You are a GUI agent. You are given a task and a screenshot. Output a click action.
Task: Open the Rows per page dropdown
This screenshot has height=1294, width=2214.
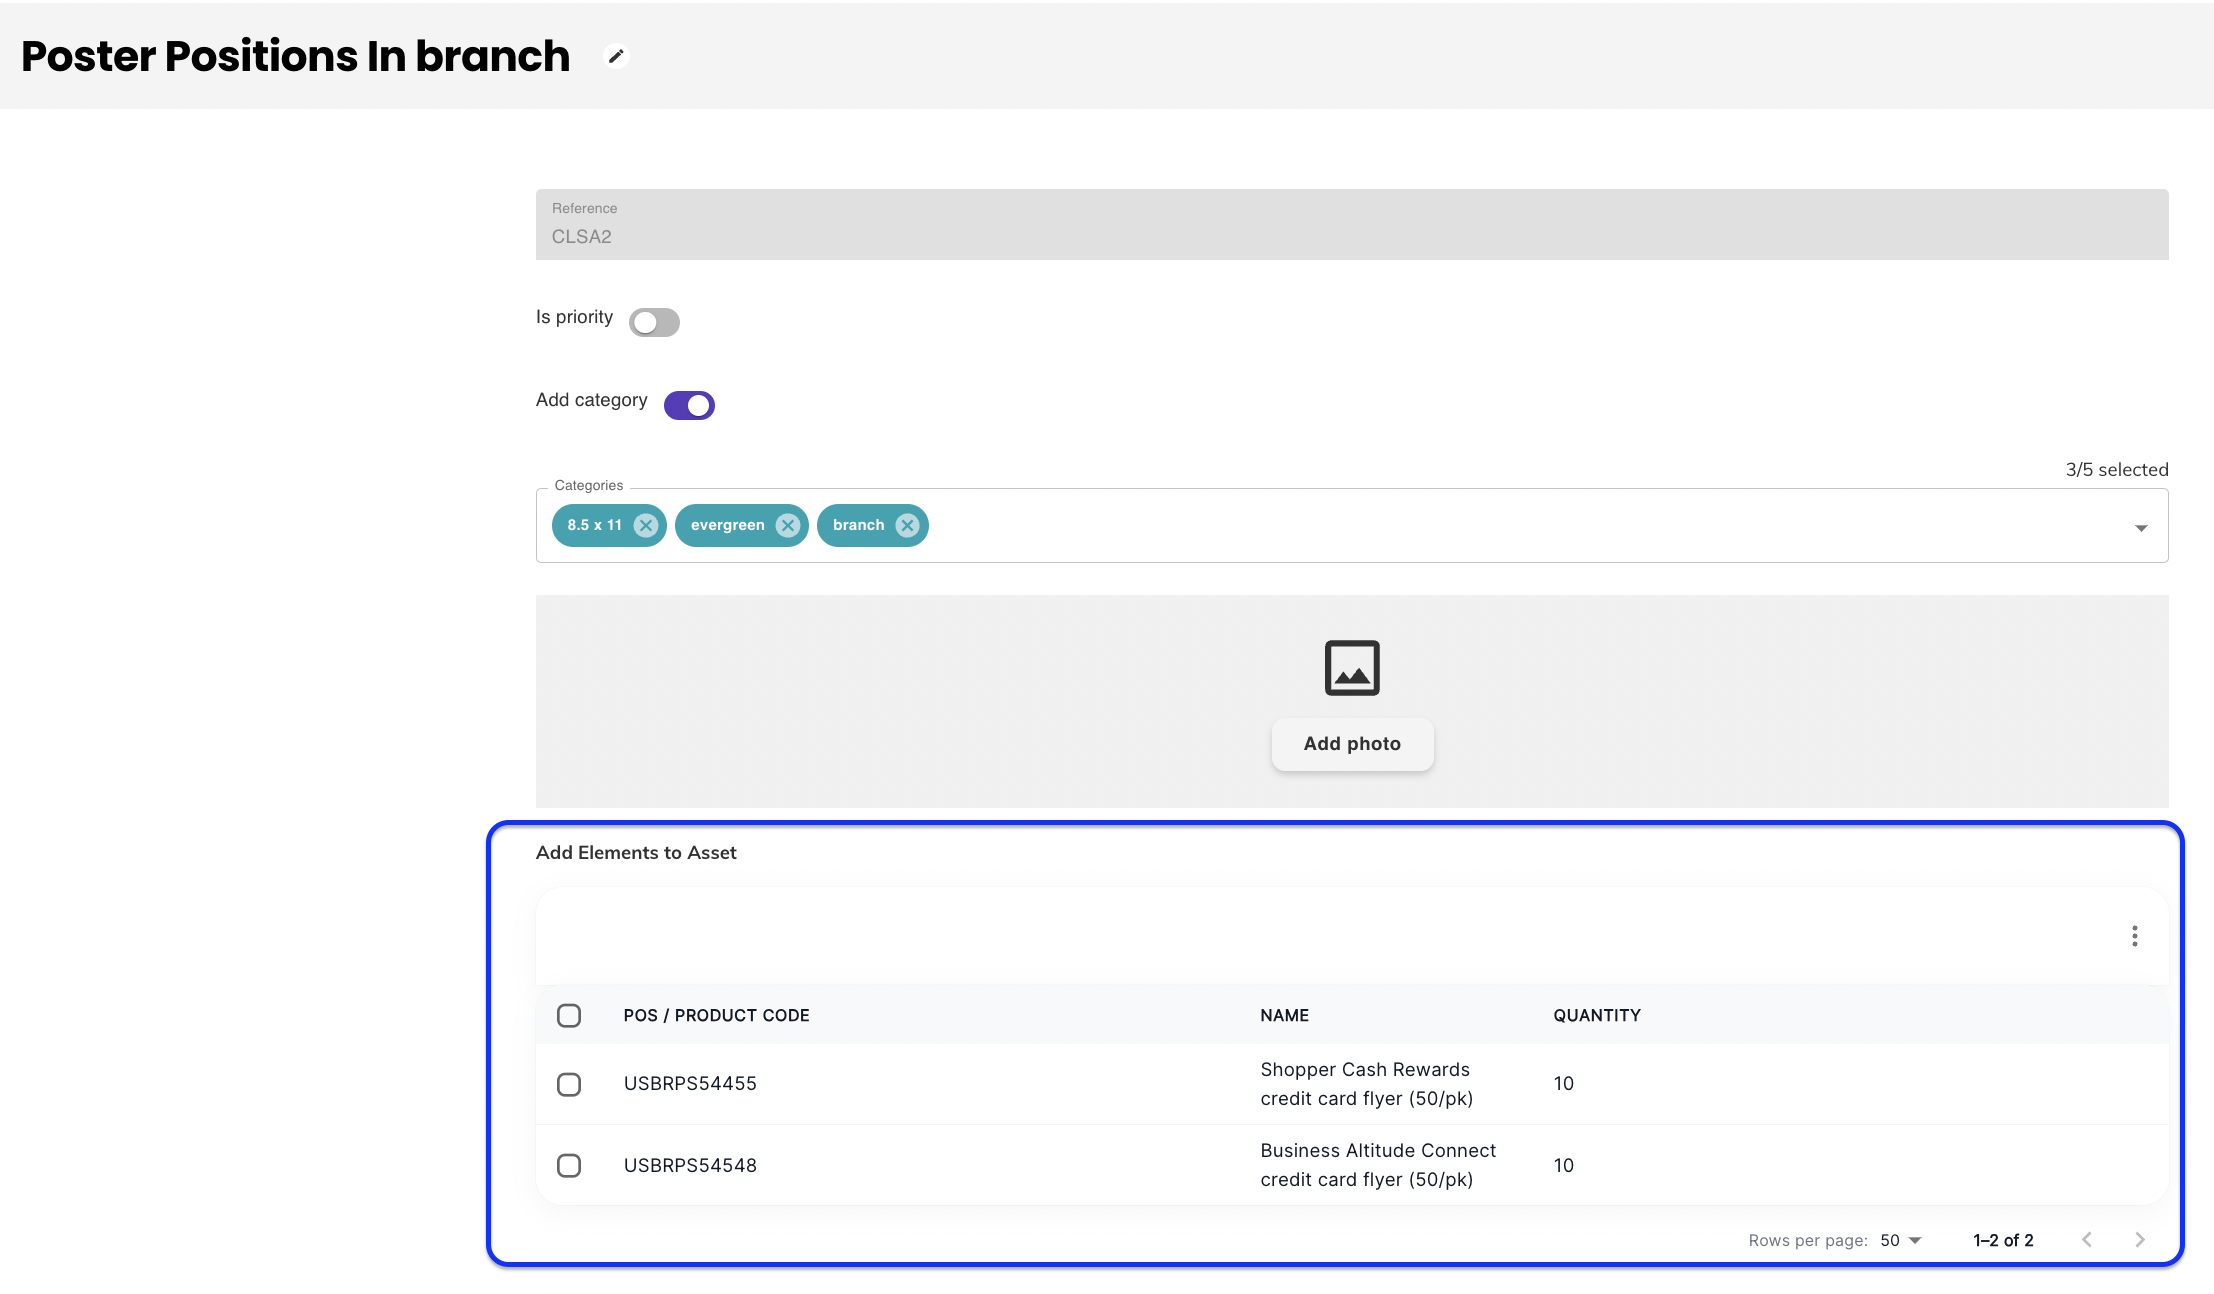pyautogui.click(x=1900, y=1240)
